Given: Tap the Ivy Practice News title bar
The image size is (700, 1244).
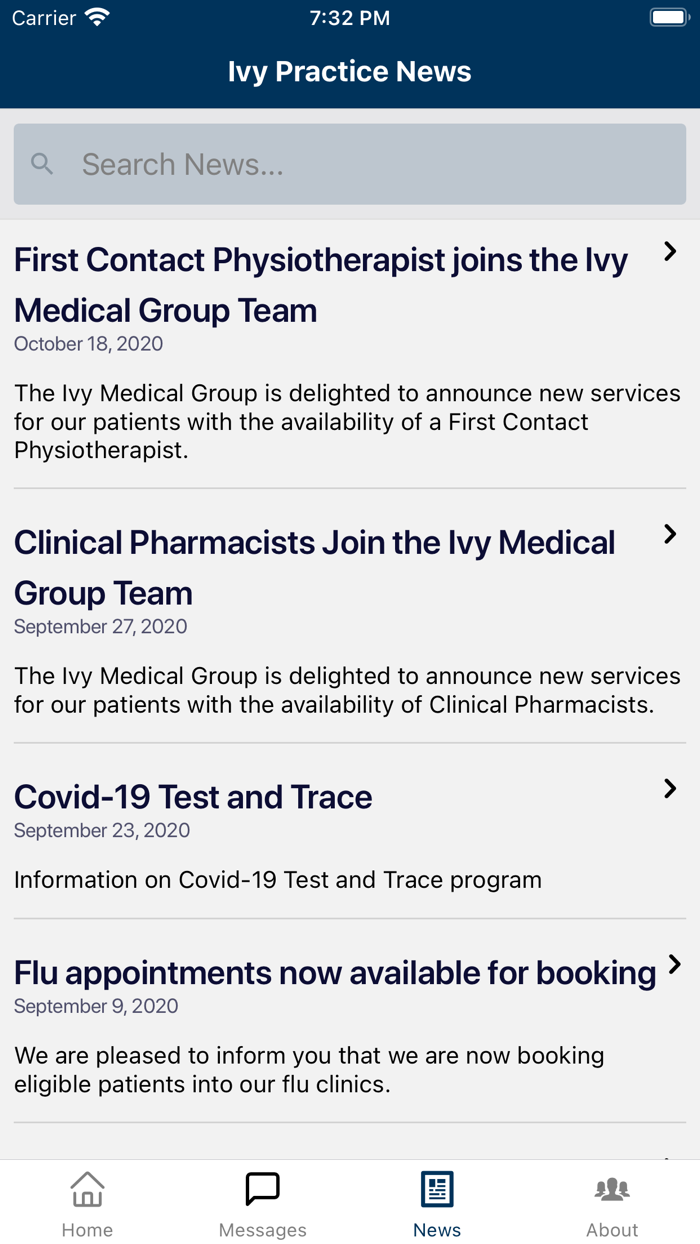Looking at the screenshot, I should coord(349,71).
